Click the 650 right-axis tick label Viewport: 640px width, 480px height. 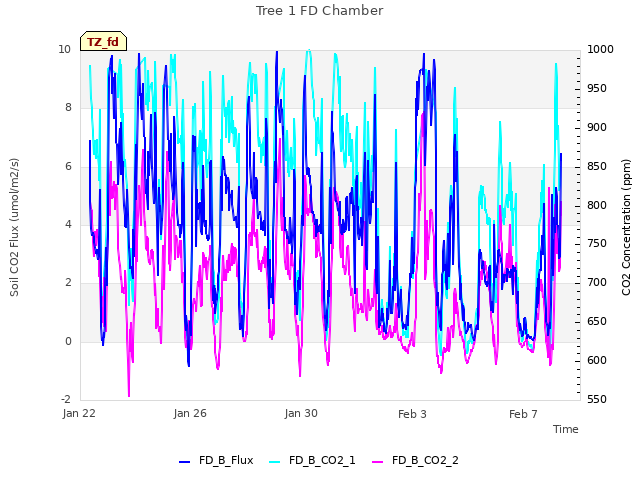pyautogui.click(x=597, y=322)
